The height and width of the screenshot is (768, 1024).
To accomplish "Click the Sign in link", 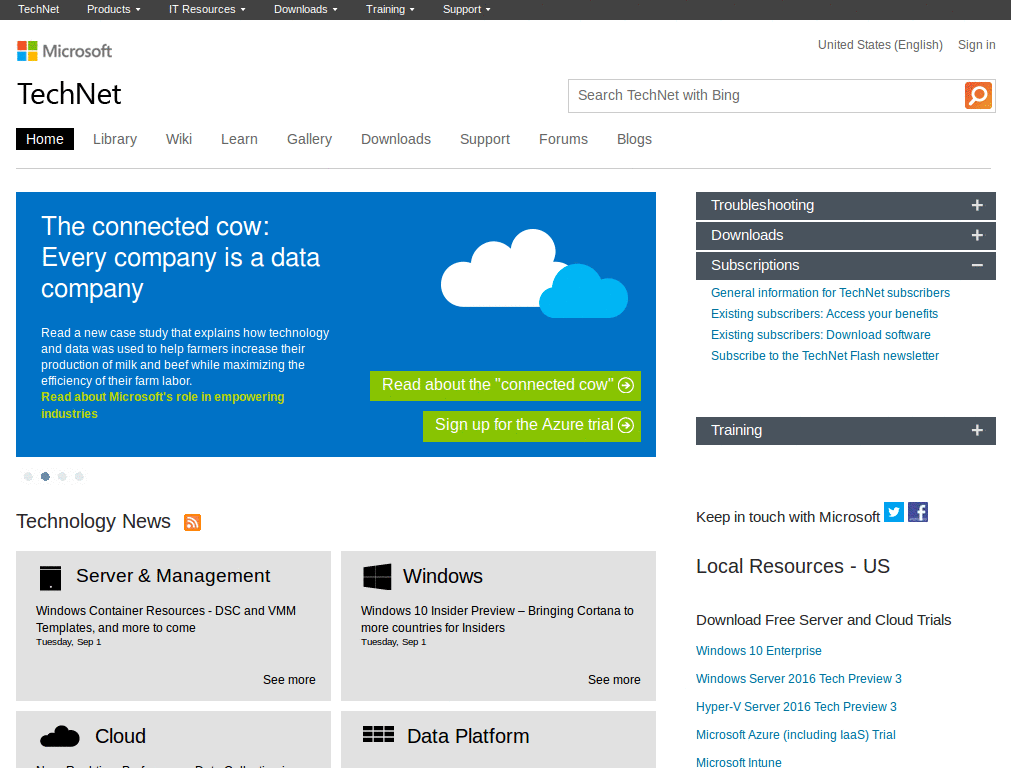I will (x=976, y=44).
